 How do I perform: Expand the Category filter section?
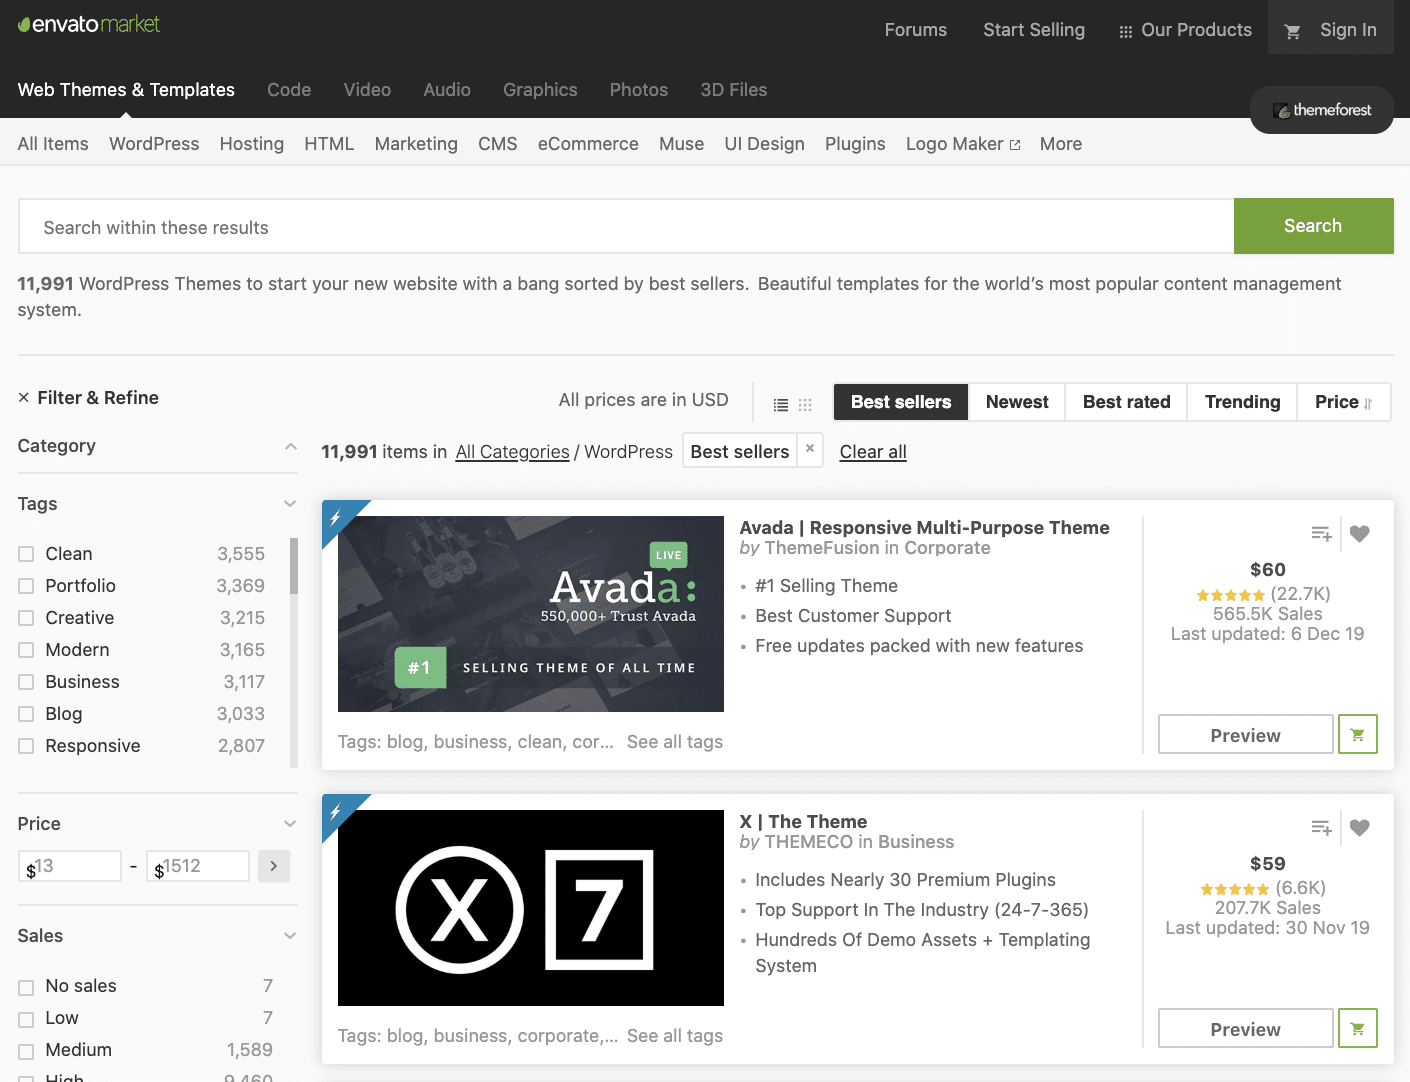point(290,446)
